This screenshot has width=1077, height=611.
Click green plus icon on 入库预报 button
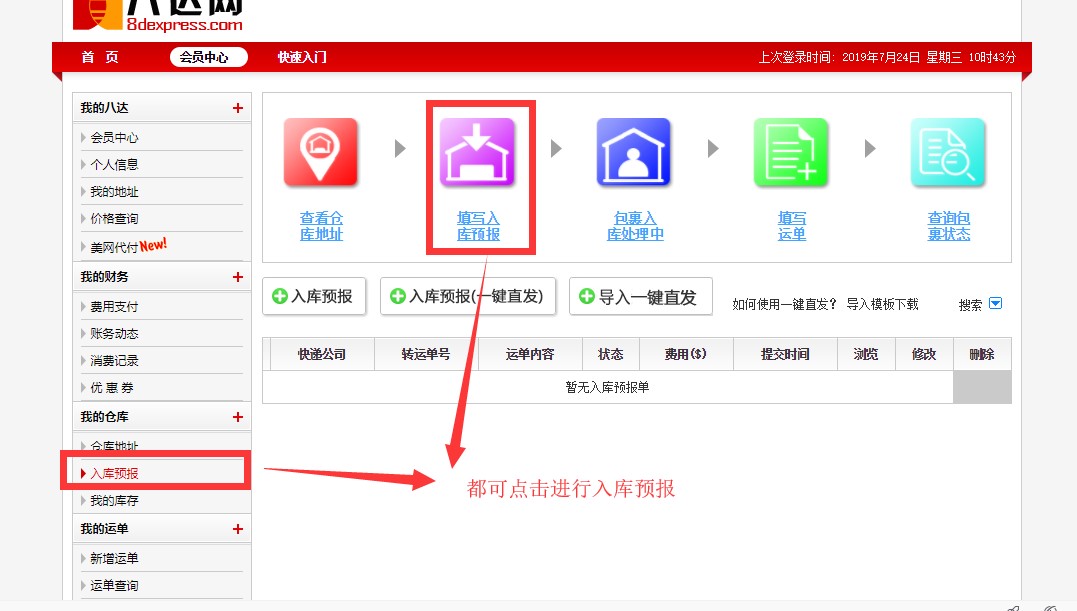pyautogui.click(x=280, y=296)
